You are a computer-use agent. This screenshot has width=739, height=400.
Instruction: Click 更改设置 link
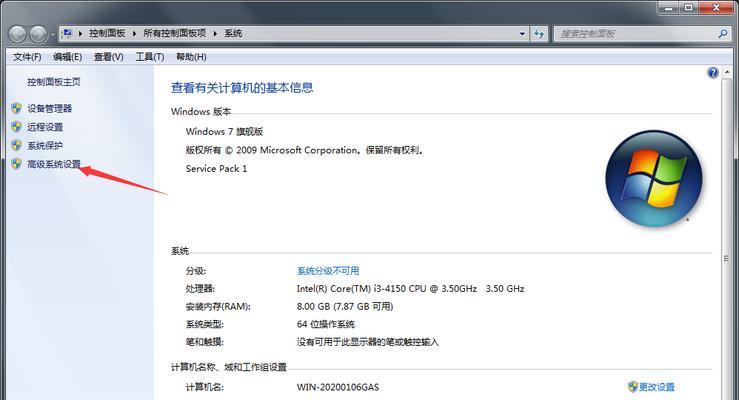[x=657, y=387]
